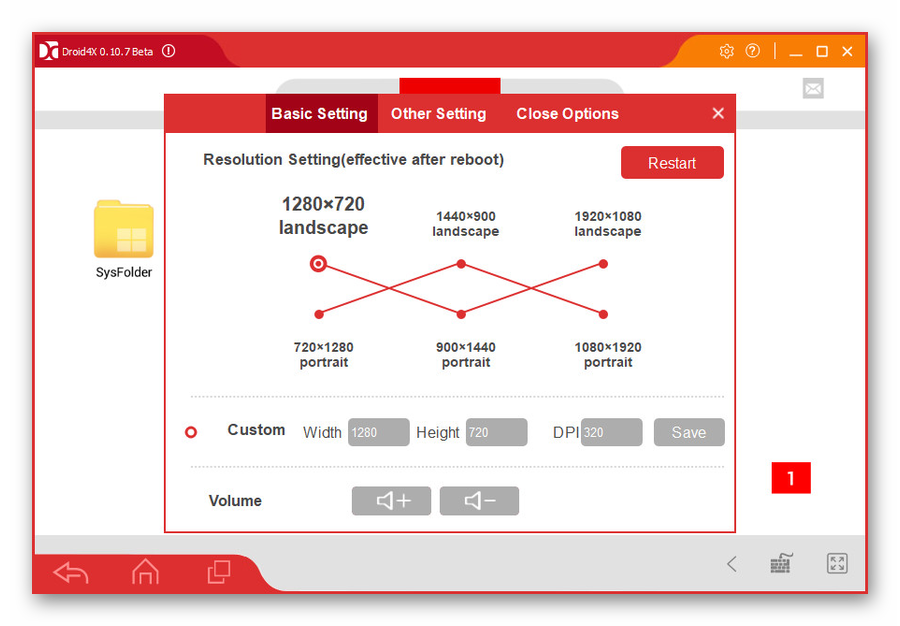The width and height of the screenshot is (900, 626).
Task: Click the Restart button
Action: pyautogui.click(x=672, y=163)
